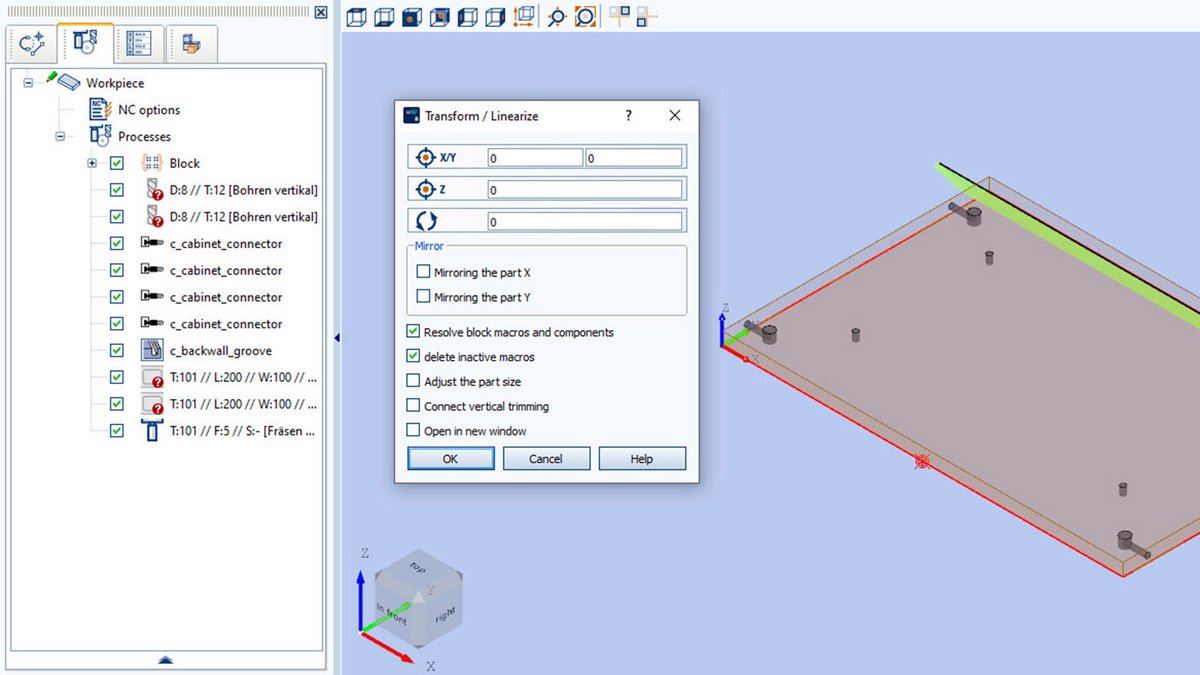Collapse the Workpiece tree root

coord(27,82)
